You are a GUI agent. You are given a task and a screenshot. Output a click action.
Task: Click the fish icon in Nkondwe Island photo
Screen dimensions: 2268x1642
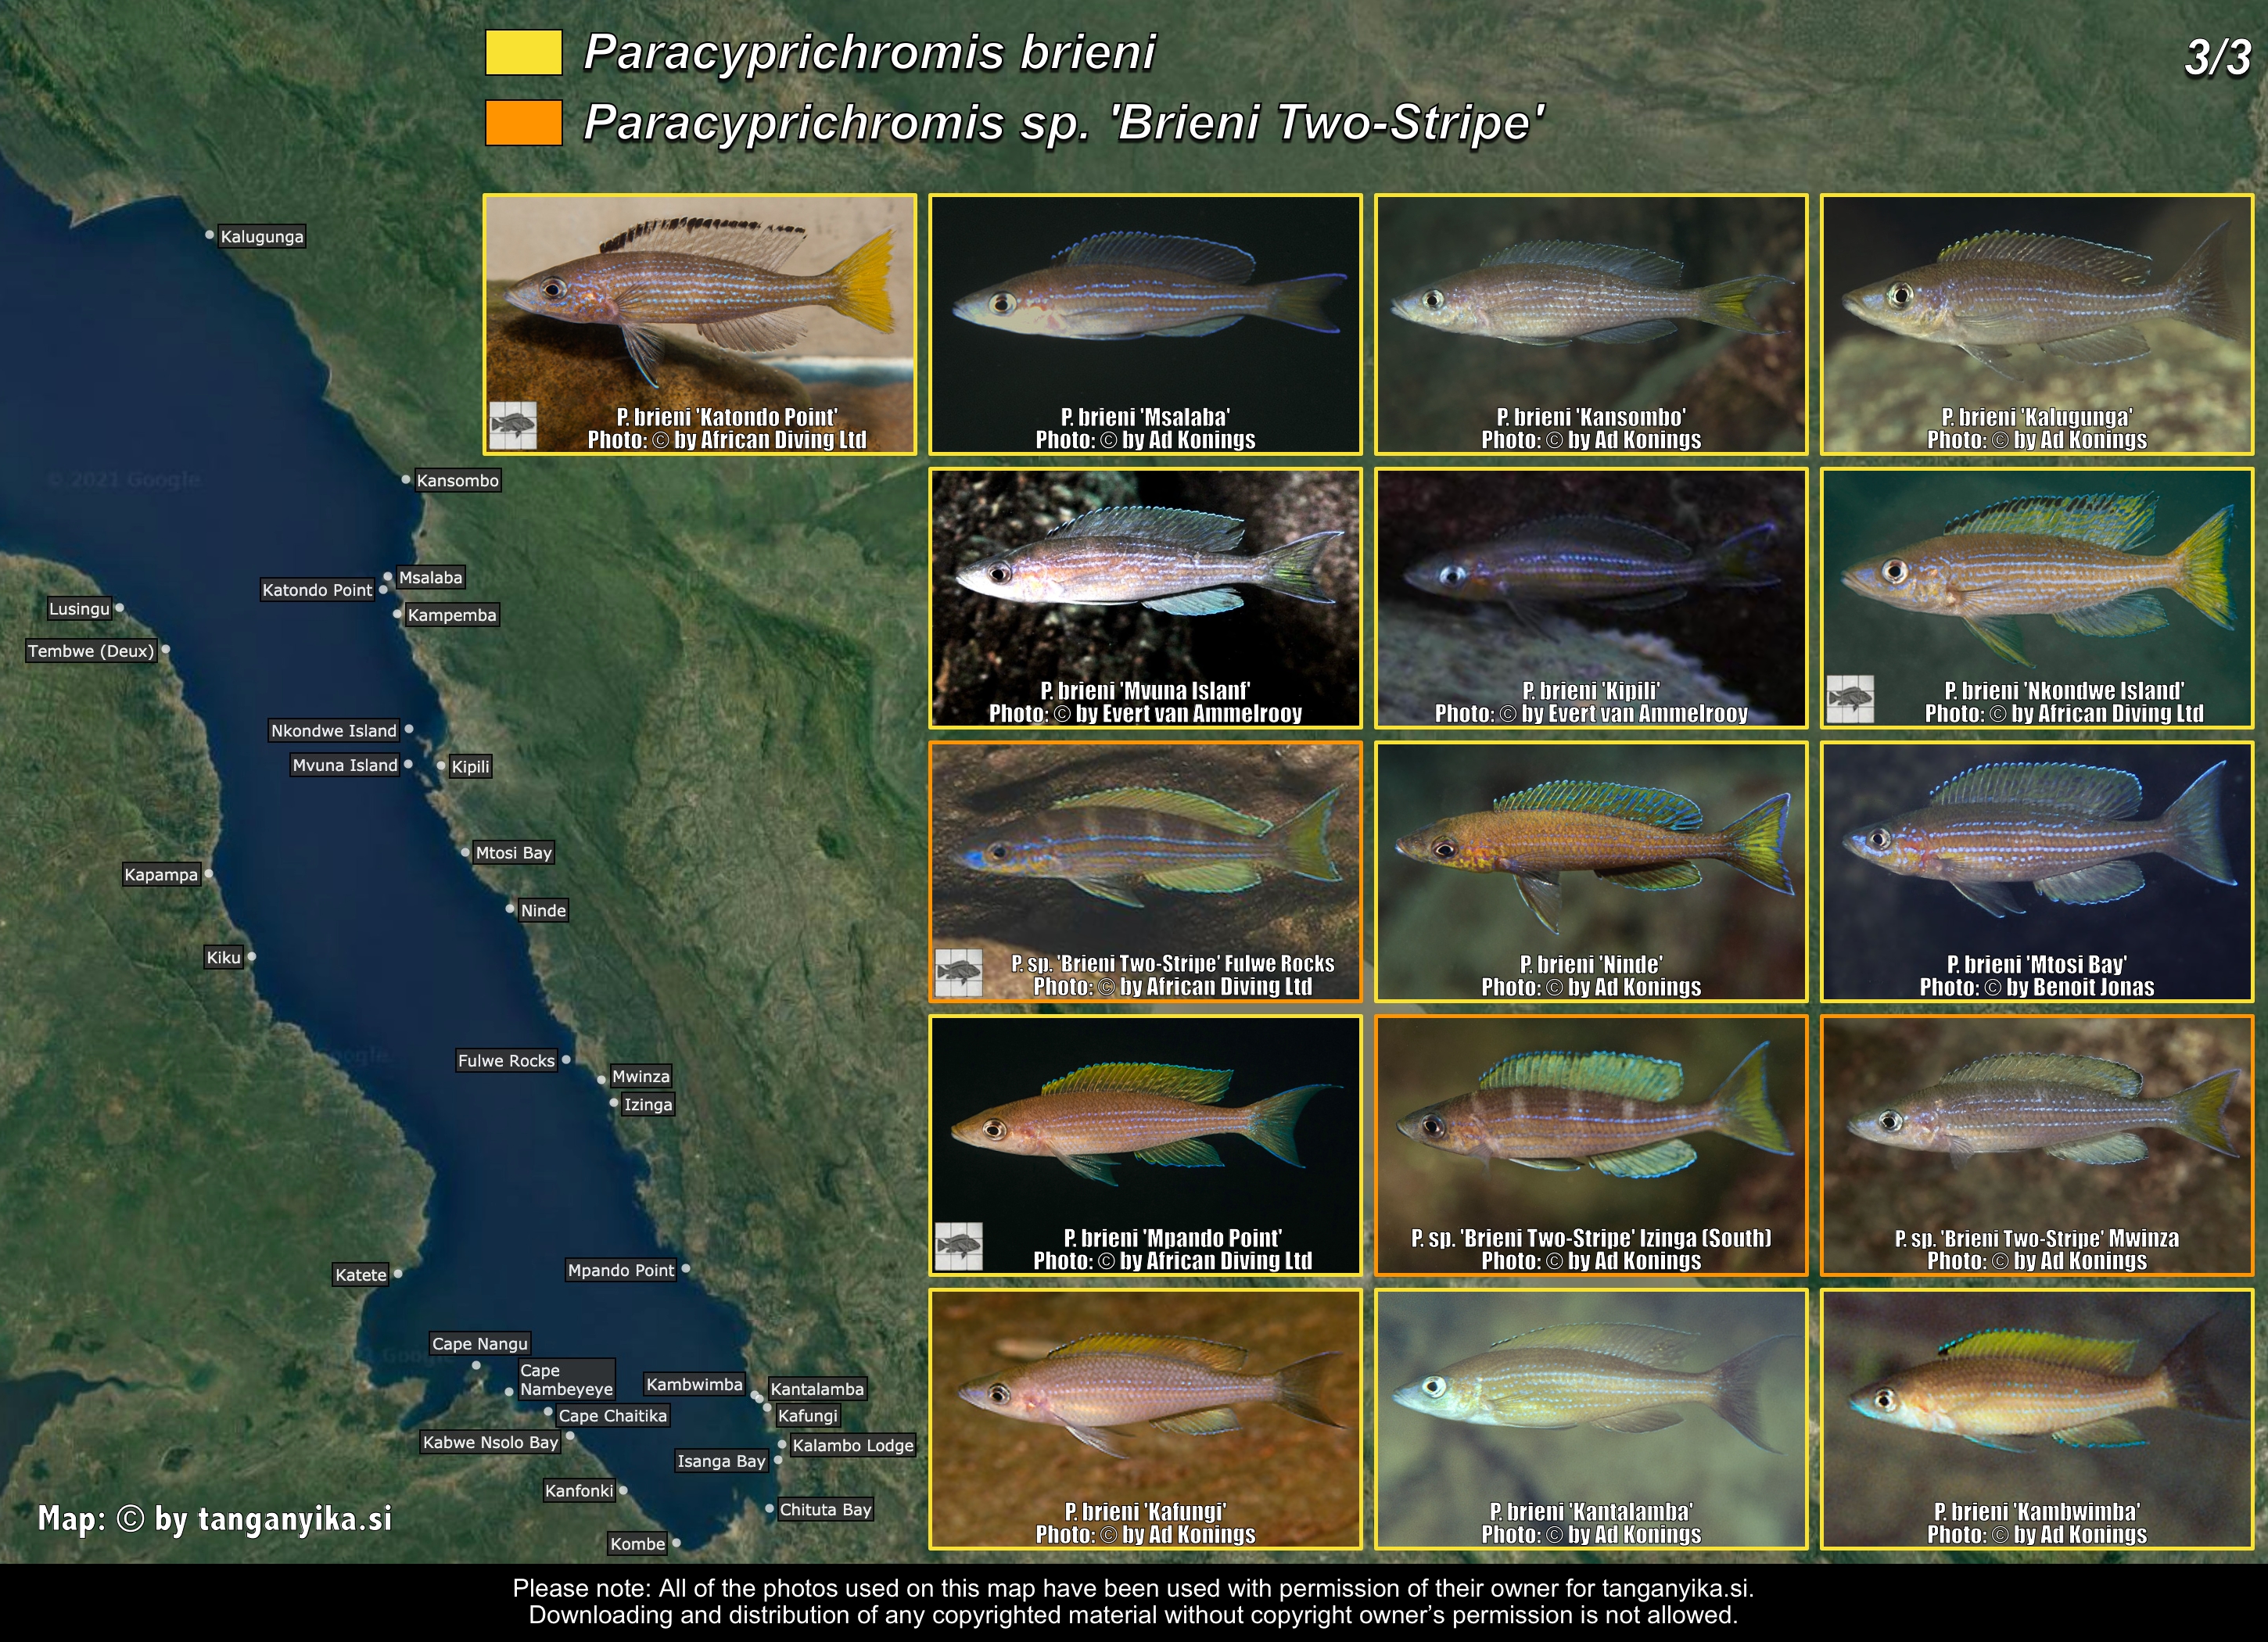tap(1850, 699)
